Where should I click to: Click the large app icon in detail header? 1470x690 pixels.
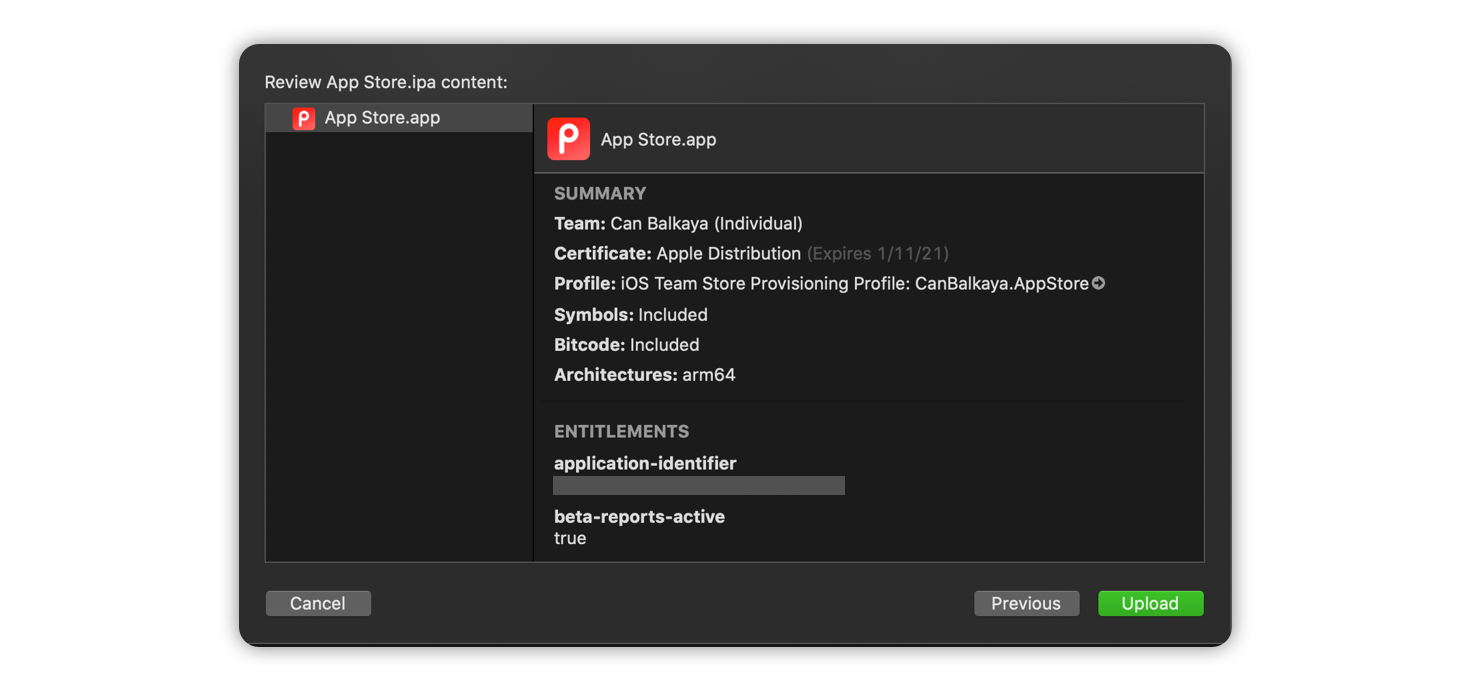coord(568,139)
